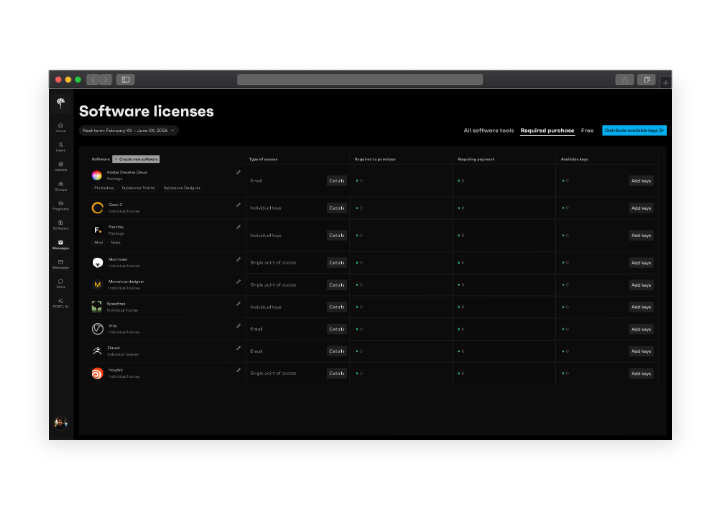This screenshot has width=720, height=520.
Task: Click Distribute available keys button
Action: tap(634, 130)
